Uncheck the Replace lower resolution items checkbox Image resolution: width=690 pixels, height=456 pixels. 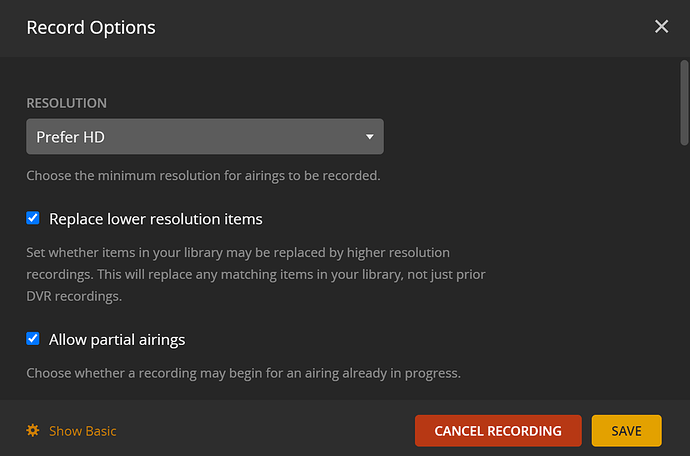pyautogui.click(x=33, y=218)
